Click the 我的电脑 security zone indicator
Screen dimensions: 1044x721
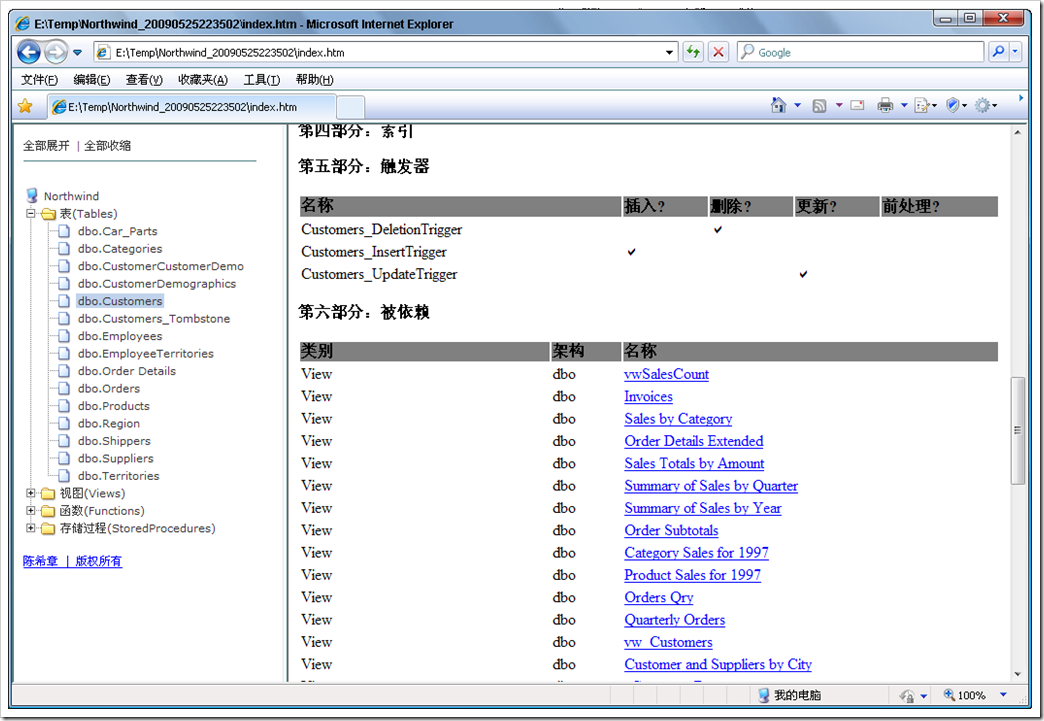click(x=790, y=696)
